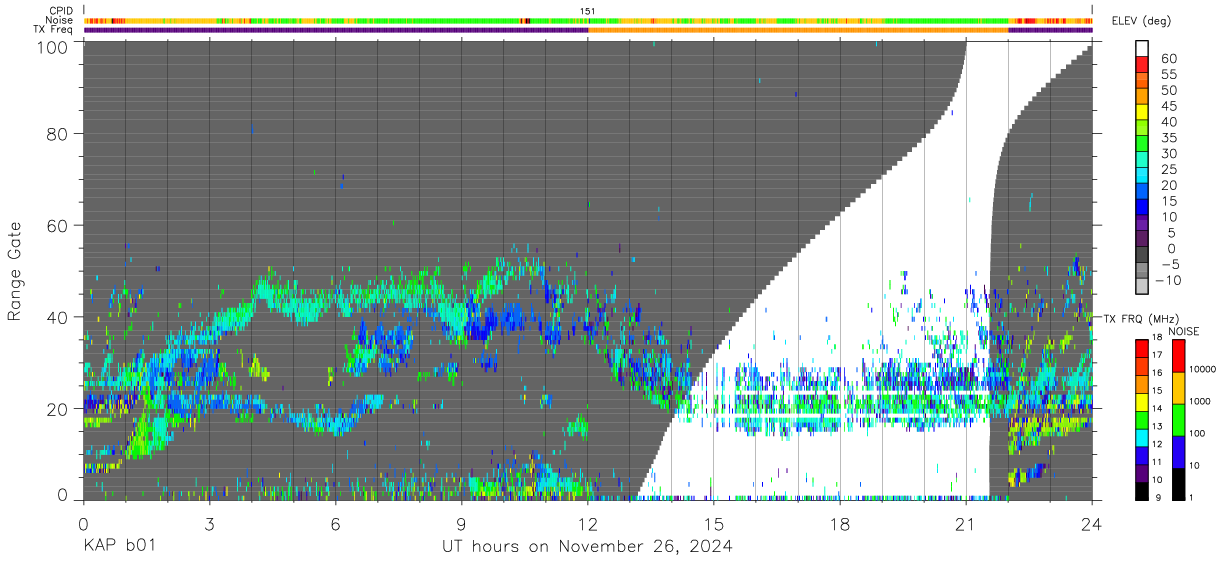
Task: Click the UT hours axis tick '24'
Action: 1092,524
